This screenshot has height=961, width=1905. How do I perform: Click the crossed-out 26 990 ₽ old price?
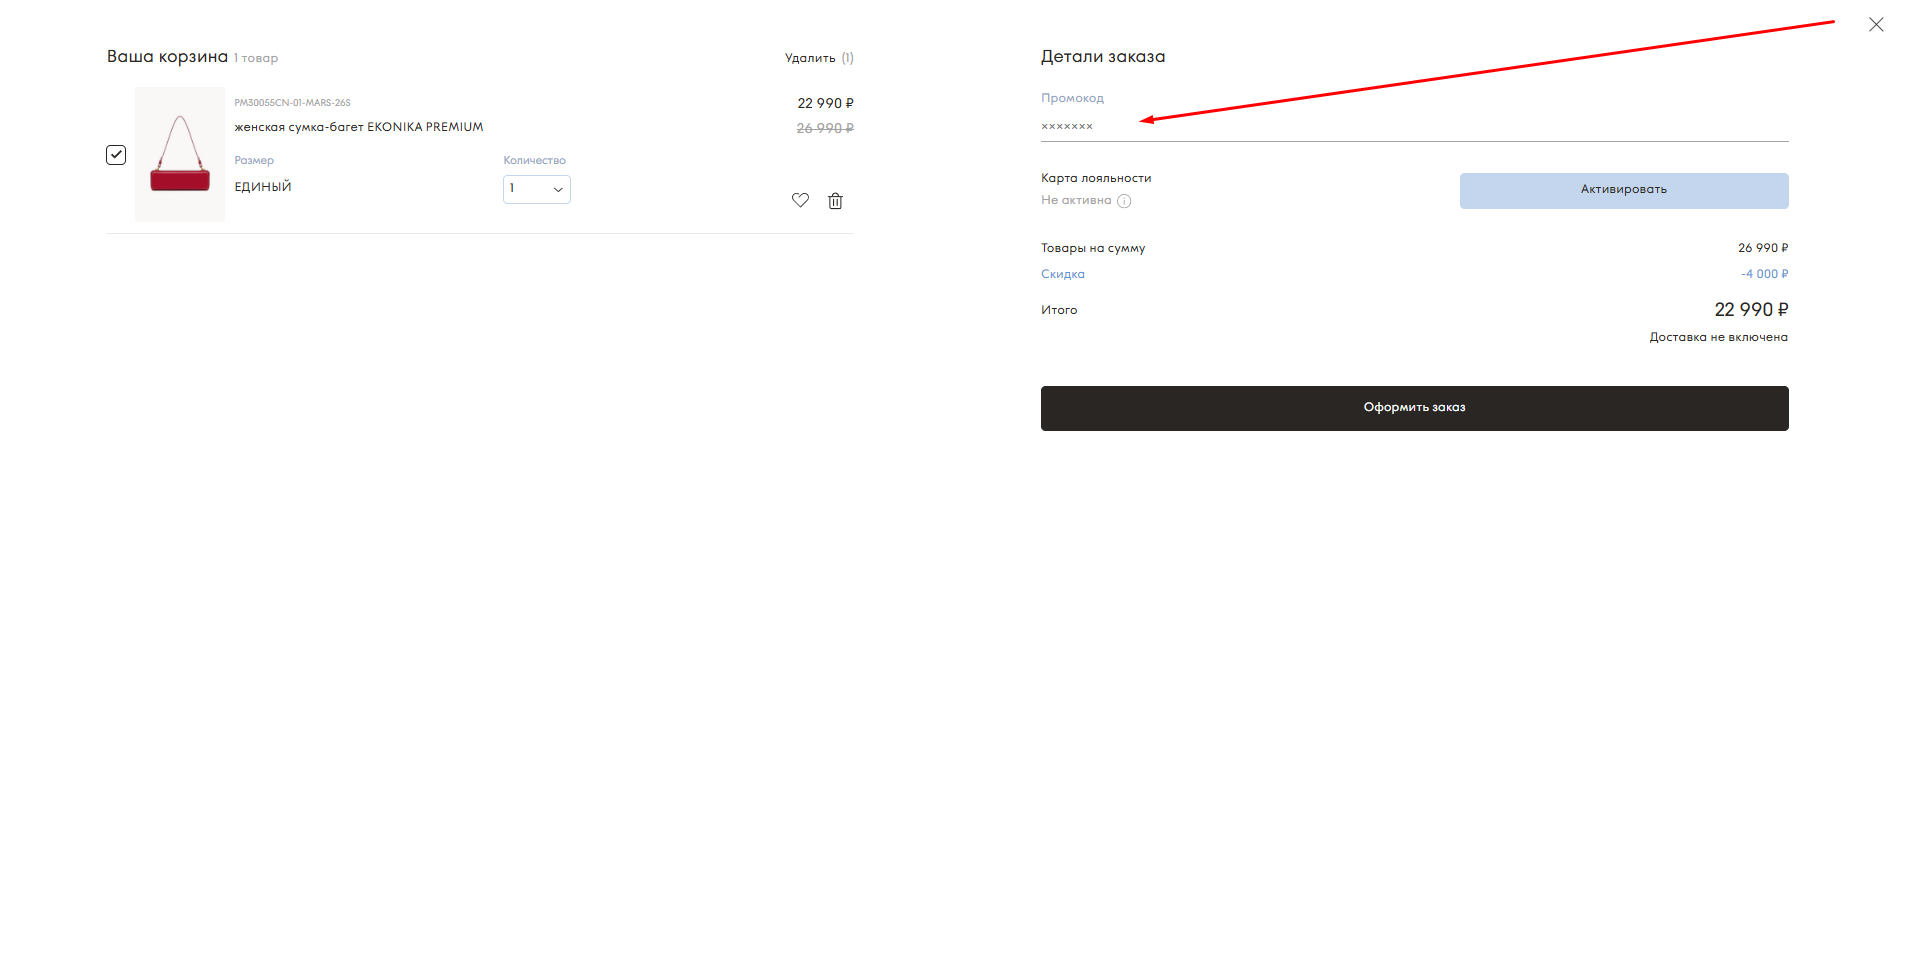coord(824,128)
